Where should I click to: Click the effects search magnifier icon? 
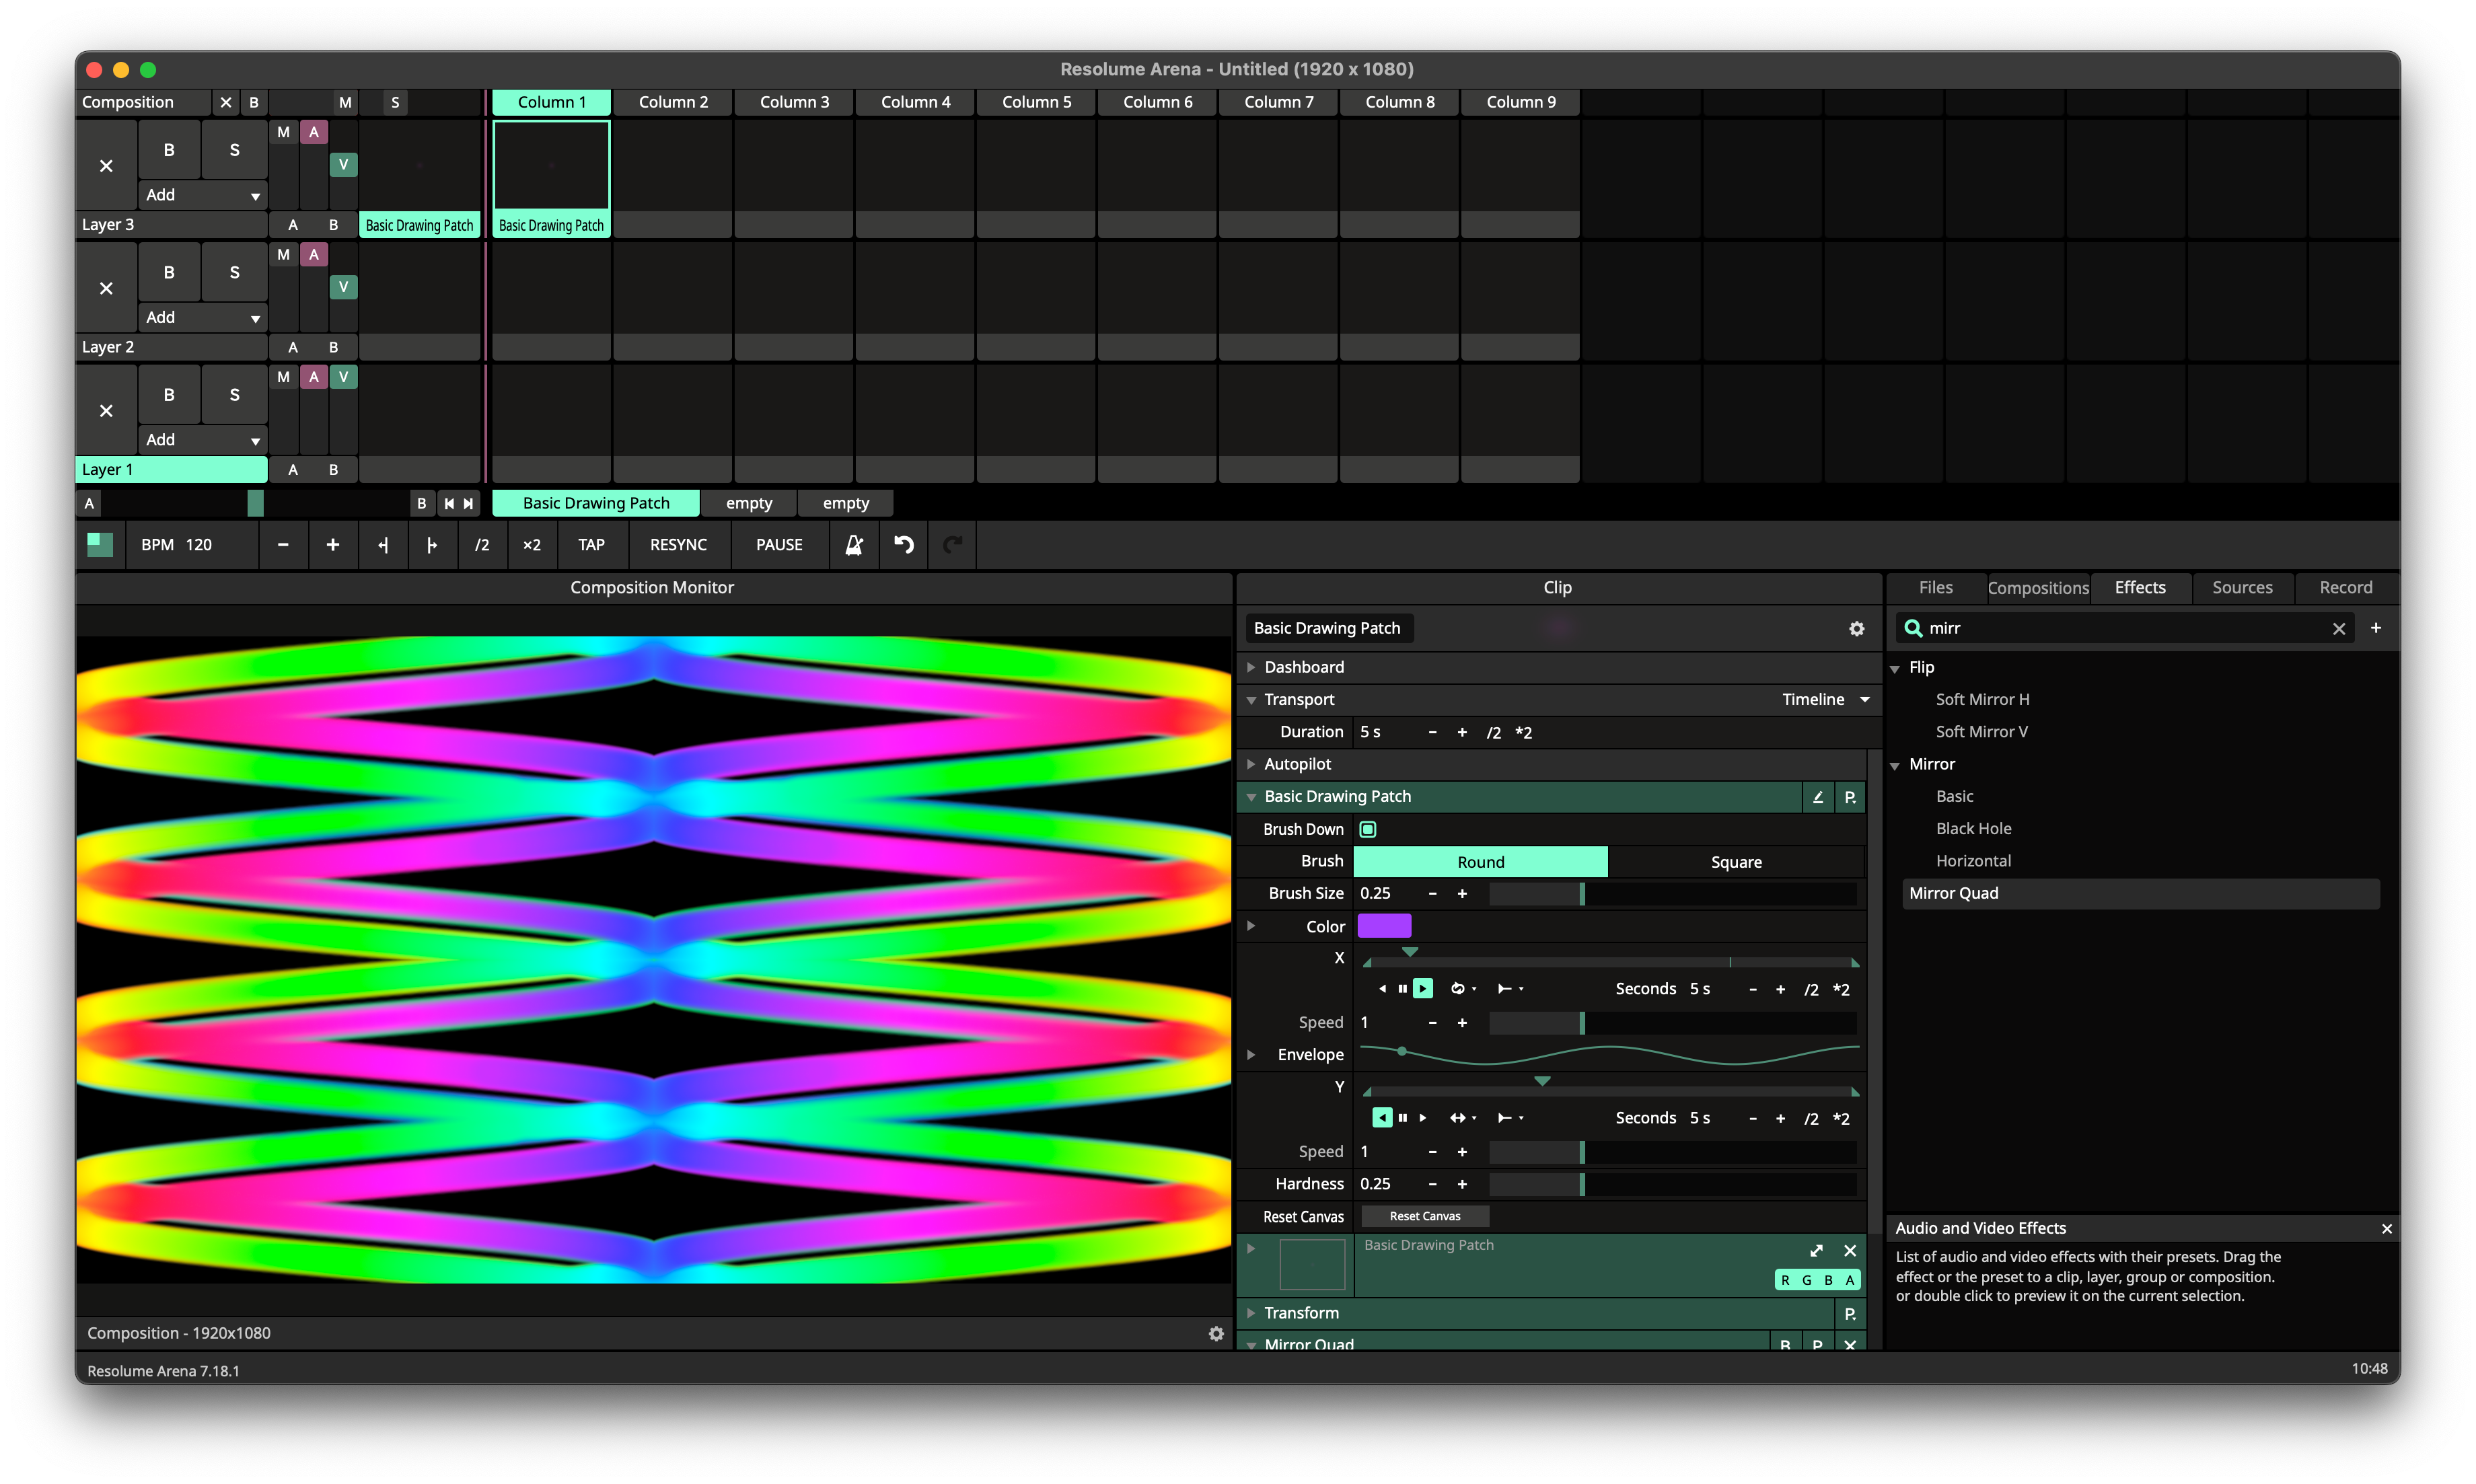click(x=1913, y=628)
